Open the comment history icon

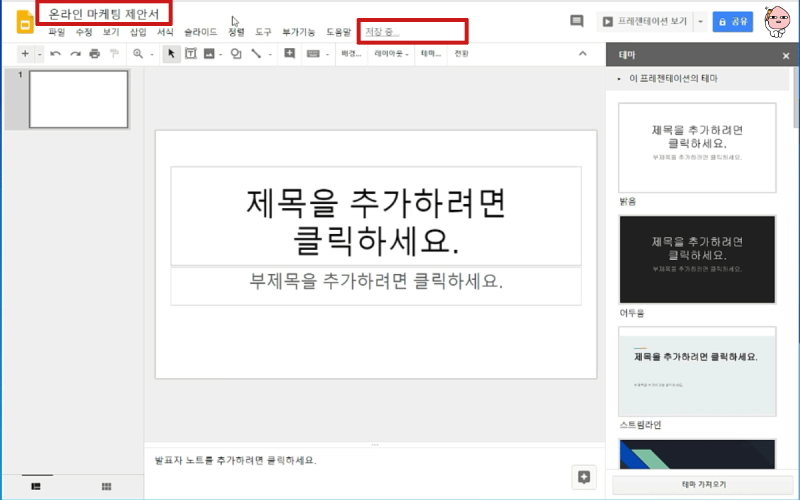(x=577, y=21)
